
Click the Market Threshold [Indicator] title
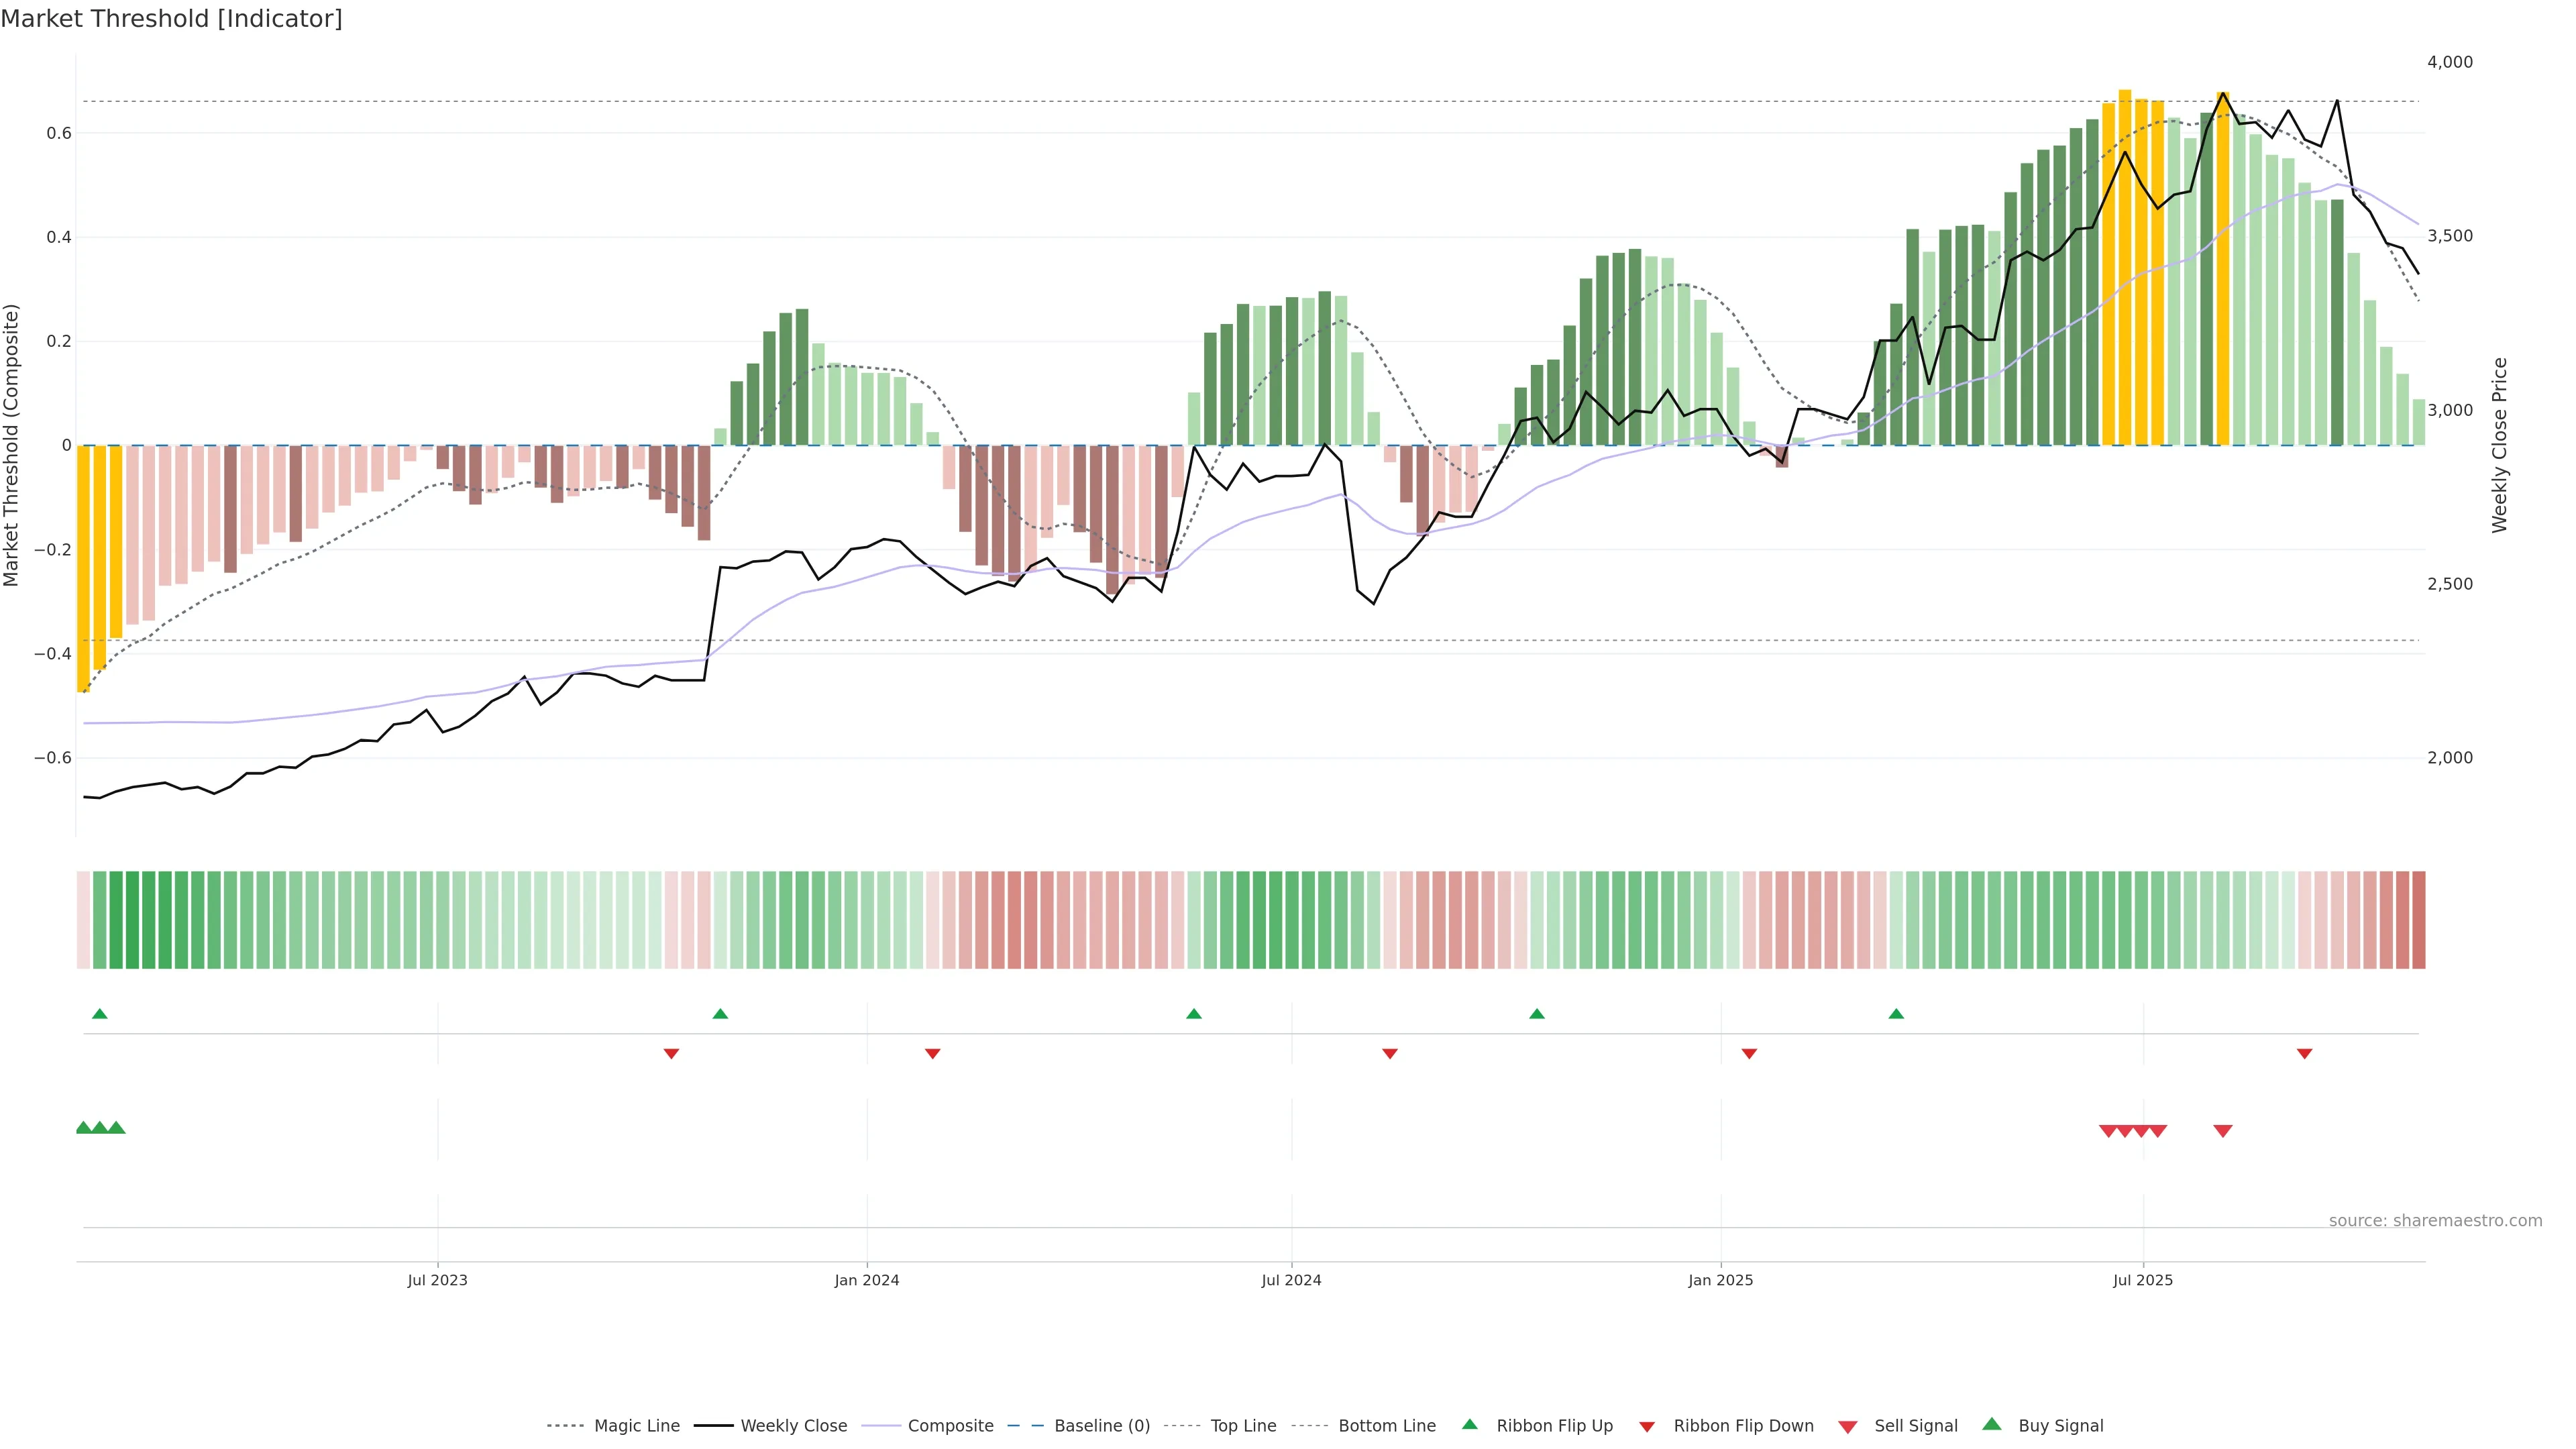[x=171, y=19]
